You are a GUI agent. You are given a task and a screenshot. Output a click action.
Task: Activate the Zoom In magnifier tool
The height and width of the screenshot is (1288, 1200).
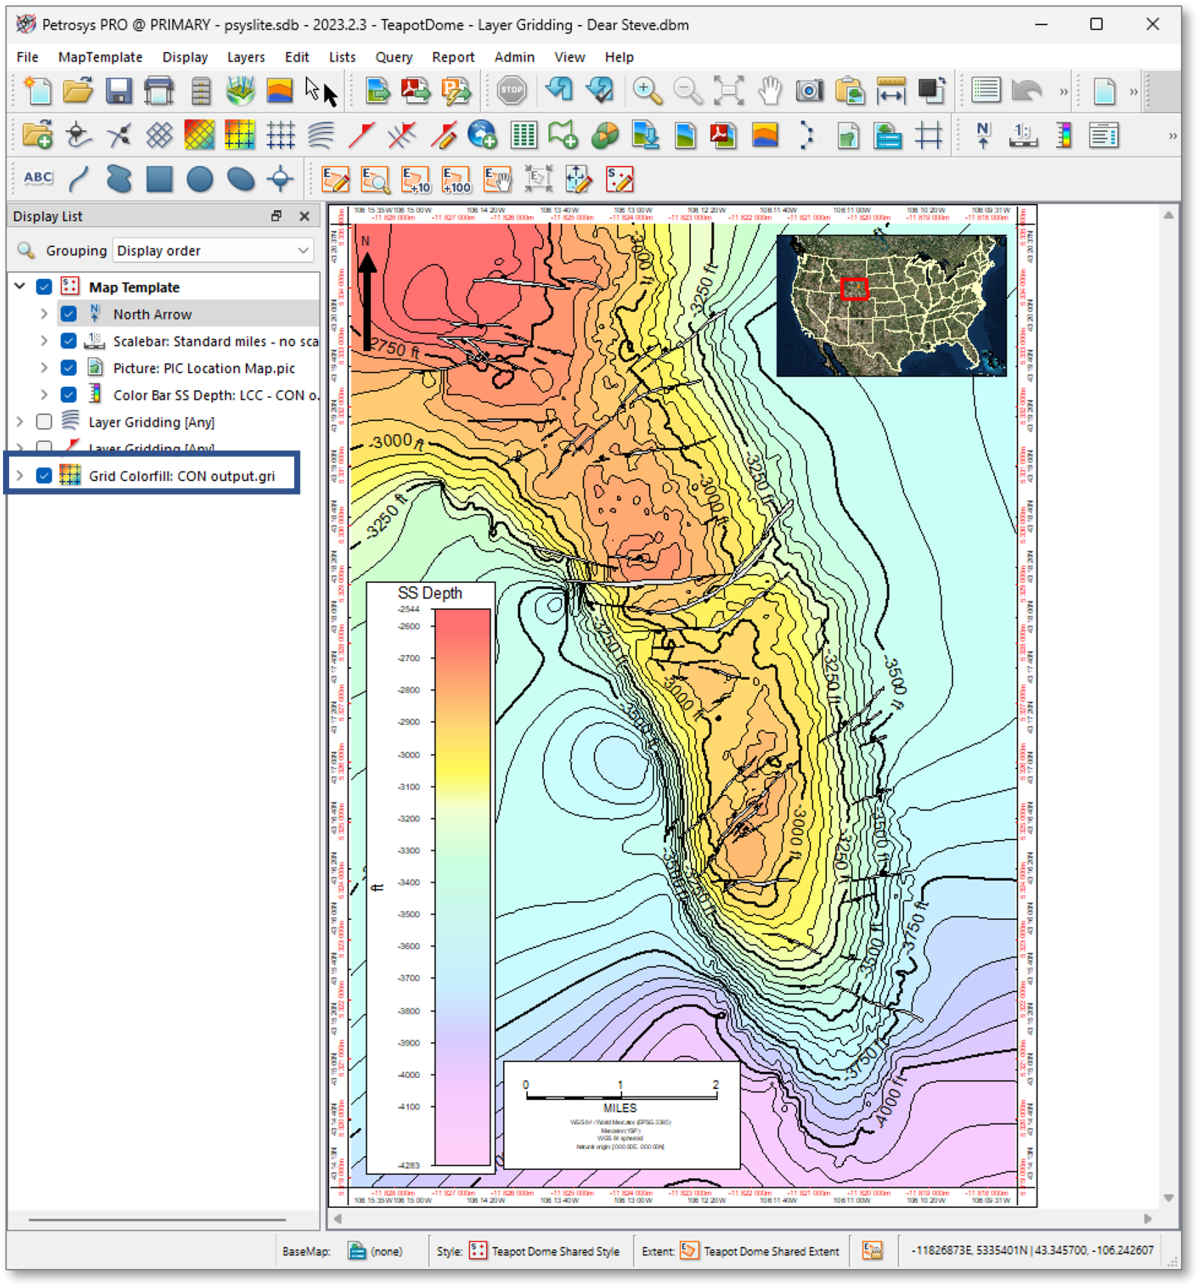coord(647,90)
